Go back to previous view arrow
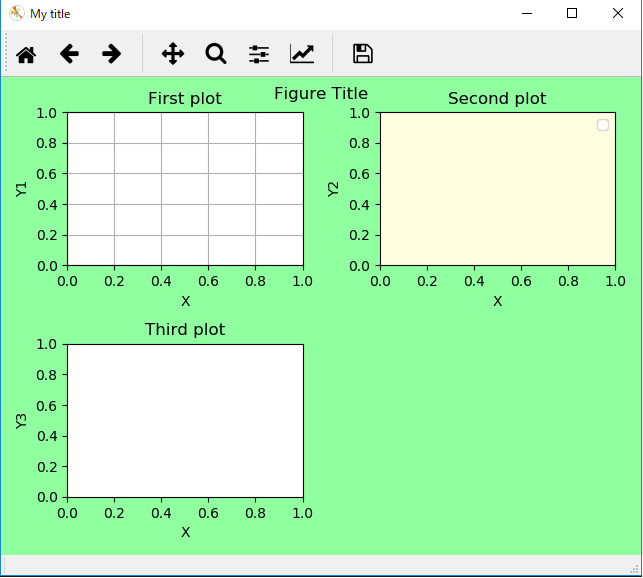The width and height of the screenshot is (643, 578). point(69,54)
